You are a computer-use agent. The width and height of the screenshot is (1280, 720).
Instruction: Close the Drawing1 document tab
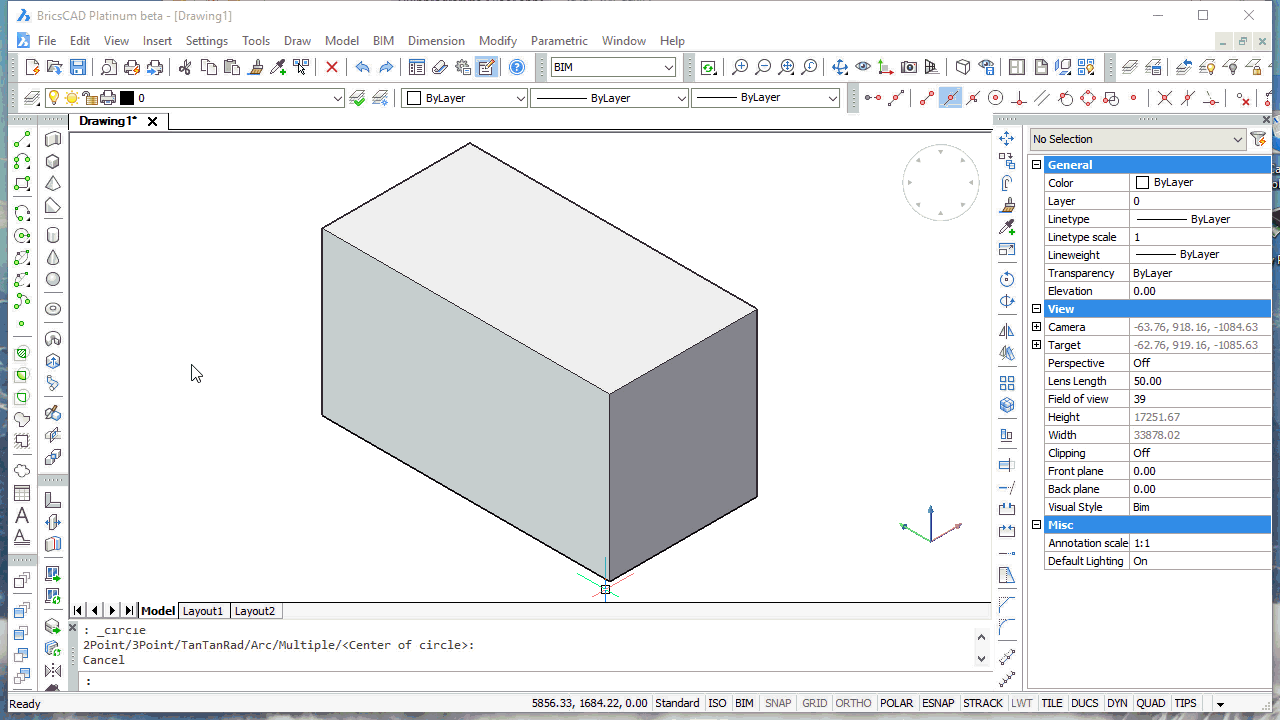click(153, 121)
